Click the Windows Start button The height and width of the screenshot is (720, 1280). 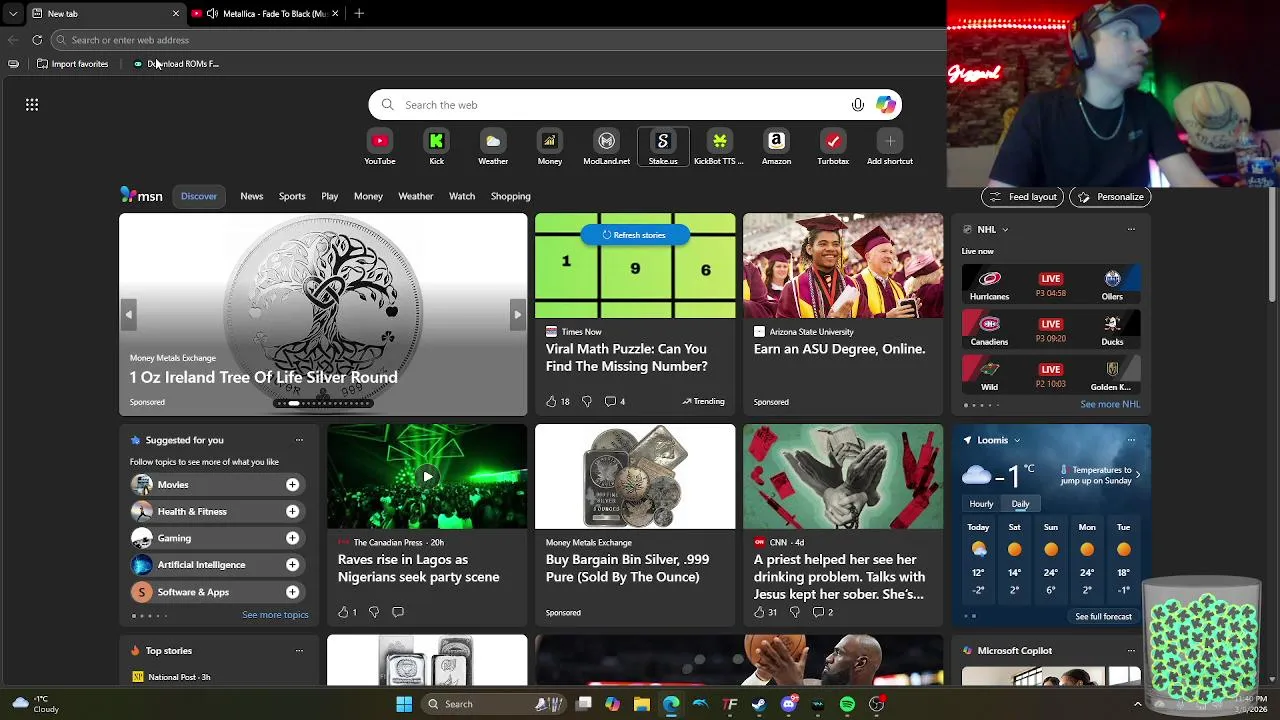click(x=404, y=704)
